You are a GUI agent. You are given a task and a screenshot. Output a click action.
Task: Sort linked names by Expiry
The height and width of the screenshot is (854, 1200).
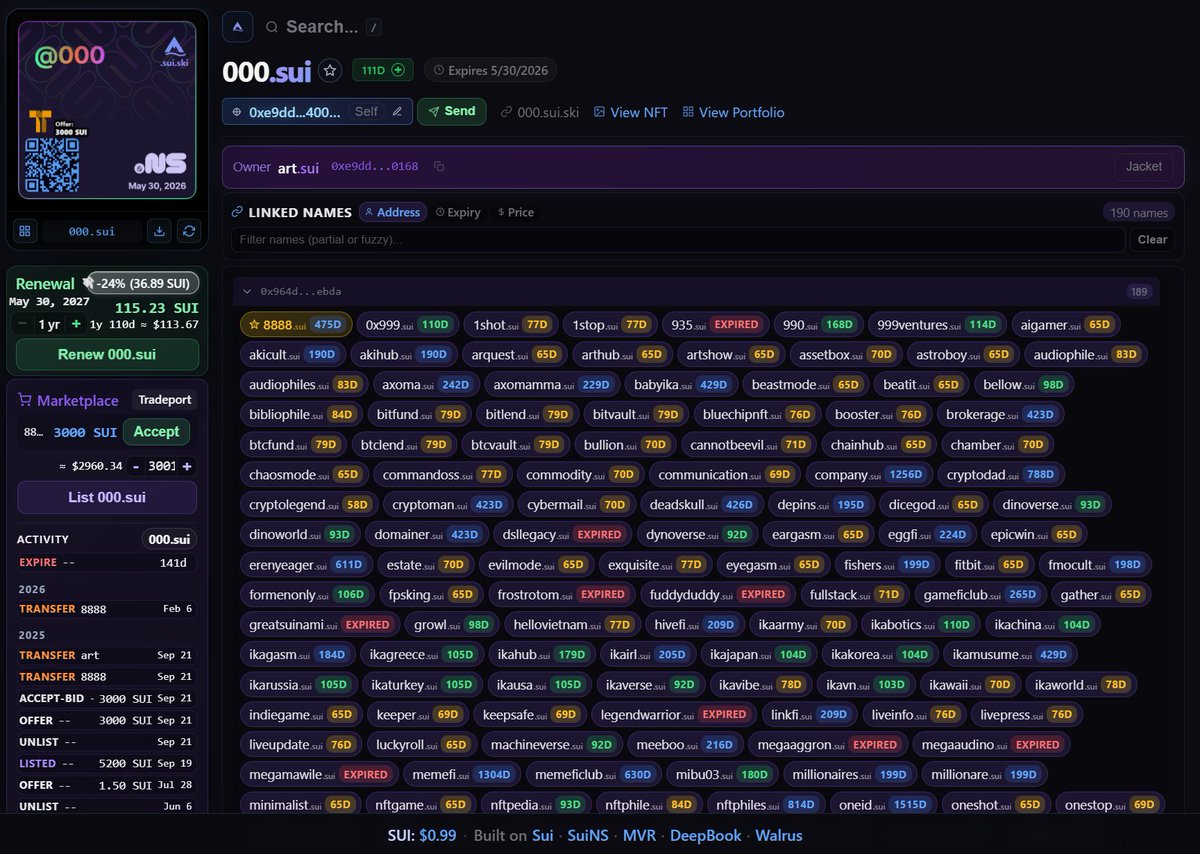[x=458, y=212]
